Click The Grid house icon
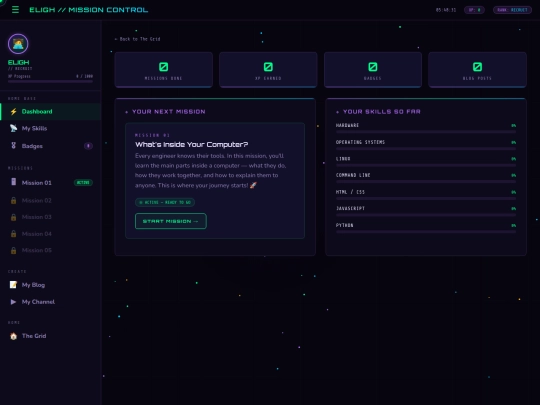The image size is (540, 405). [x=13, y=336]
